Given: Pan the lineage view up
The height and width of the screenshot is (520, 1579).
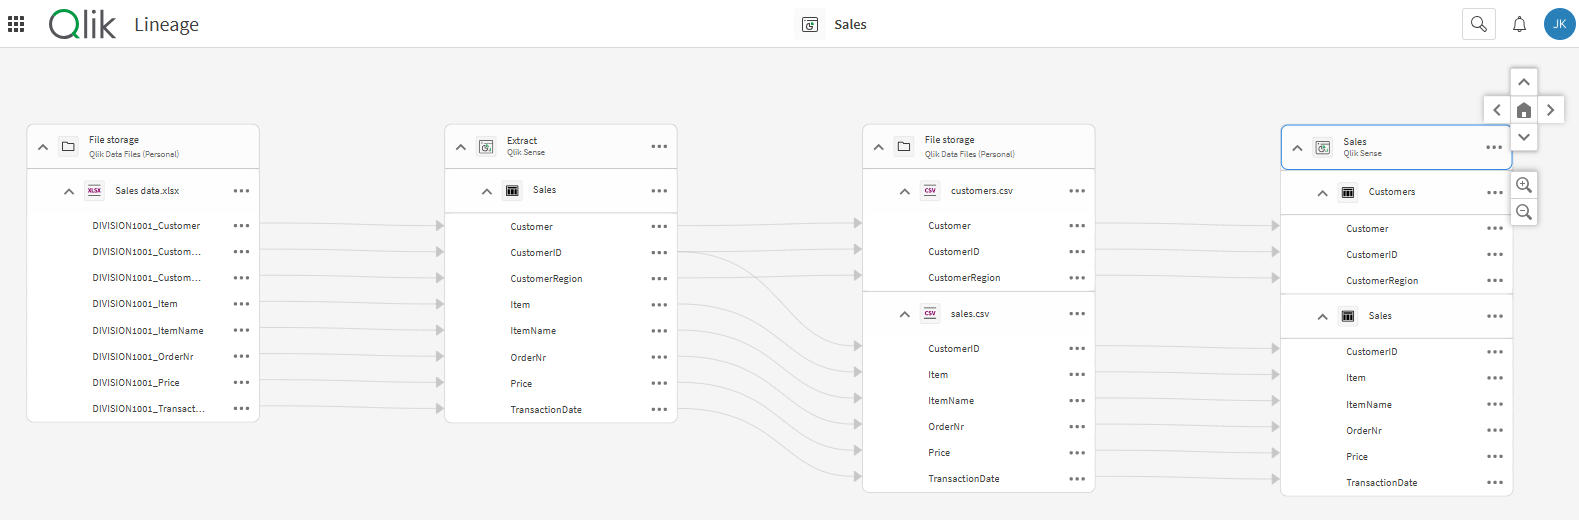Looking at the screenshot, I should [1523, 82].
